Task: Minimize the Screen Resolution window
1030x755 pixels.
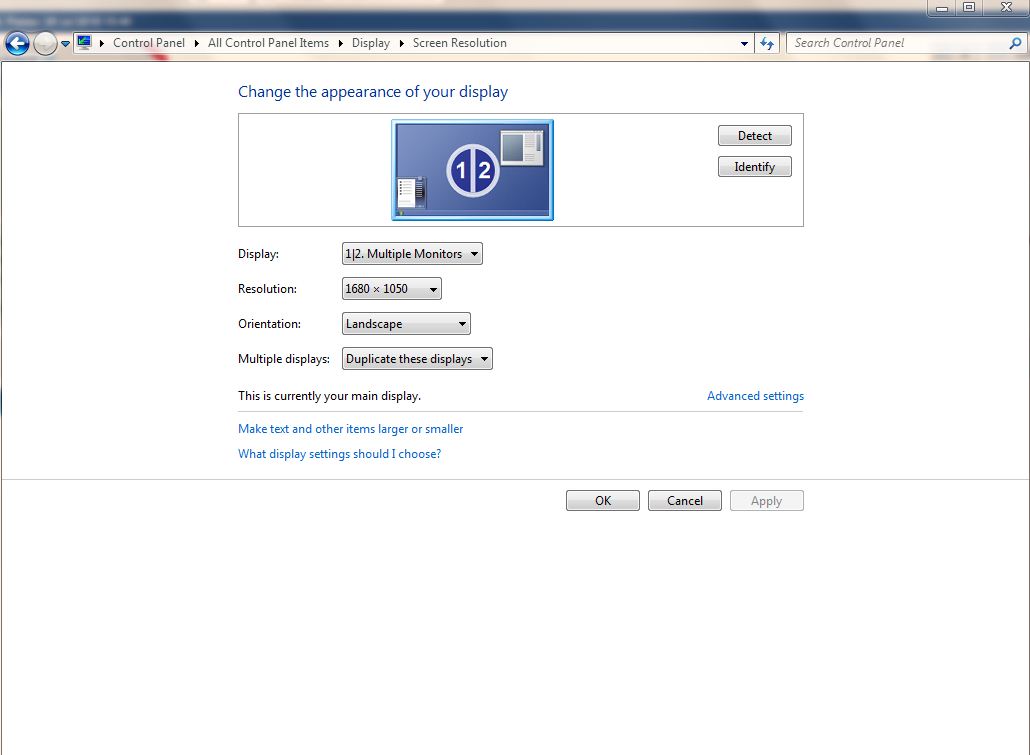Action: click(x=941, y=8)
